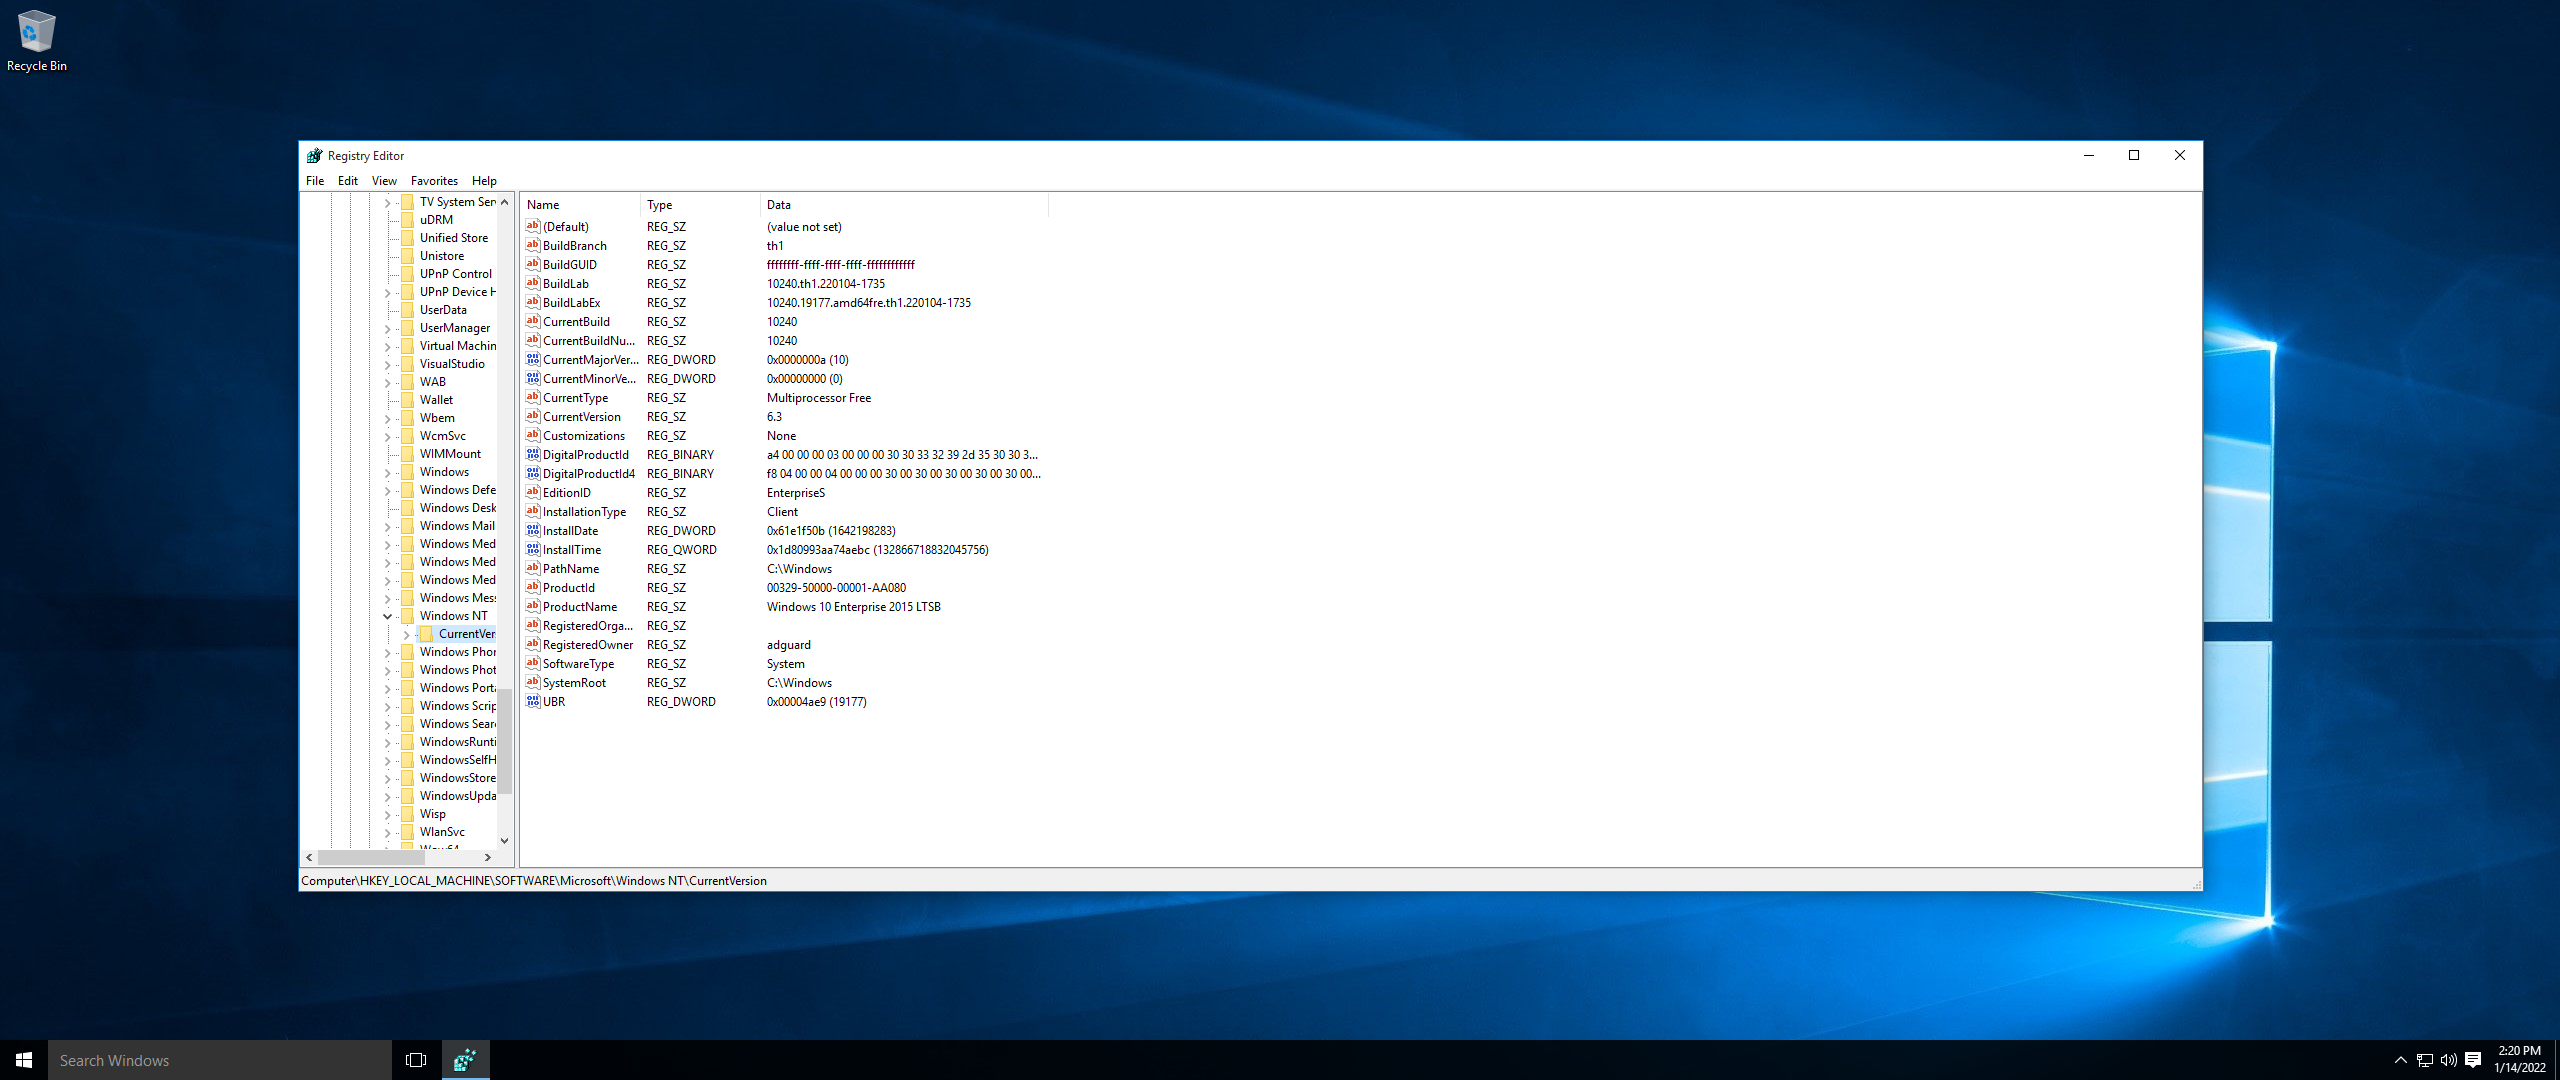Screen dimensions: 2560x1080
Task: Click the tree vertical scrollbar thumb
Action: tap(505, 742)
